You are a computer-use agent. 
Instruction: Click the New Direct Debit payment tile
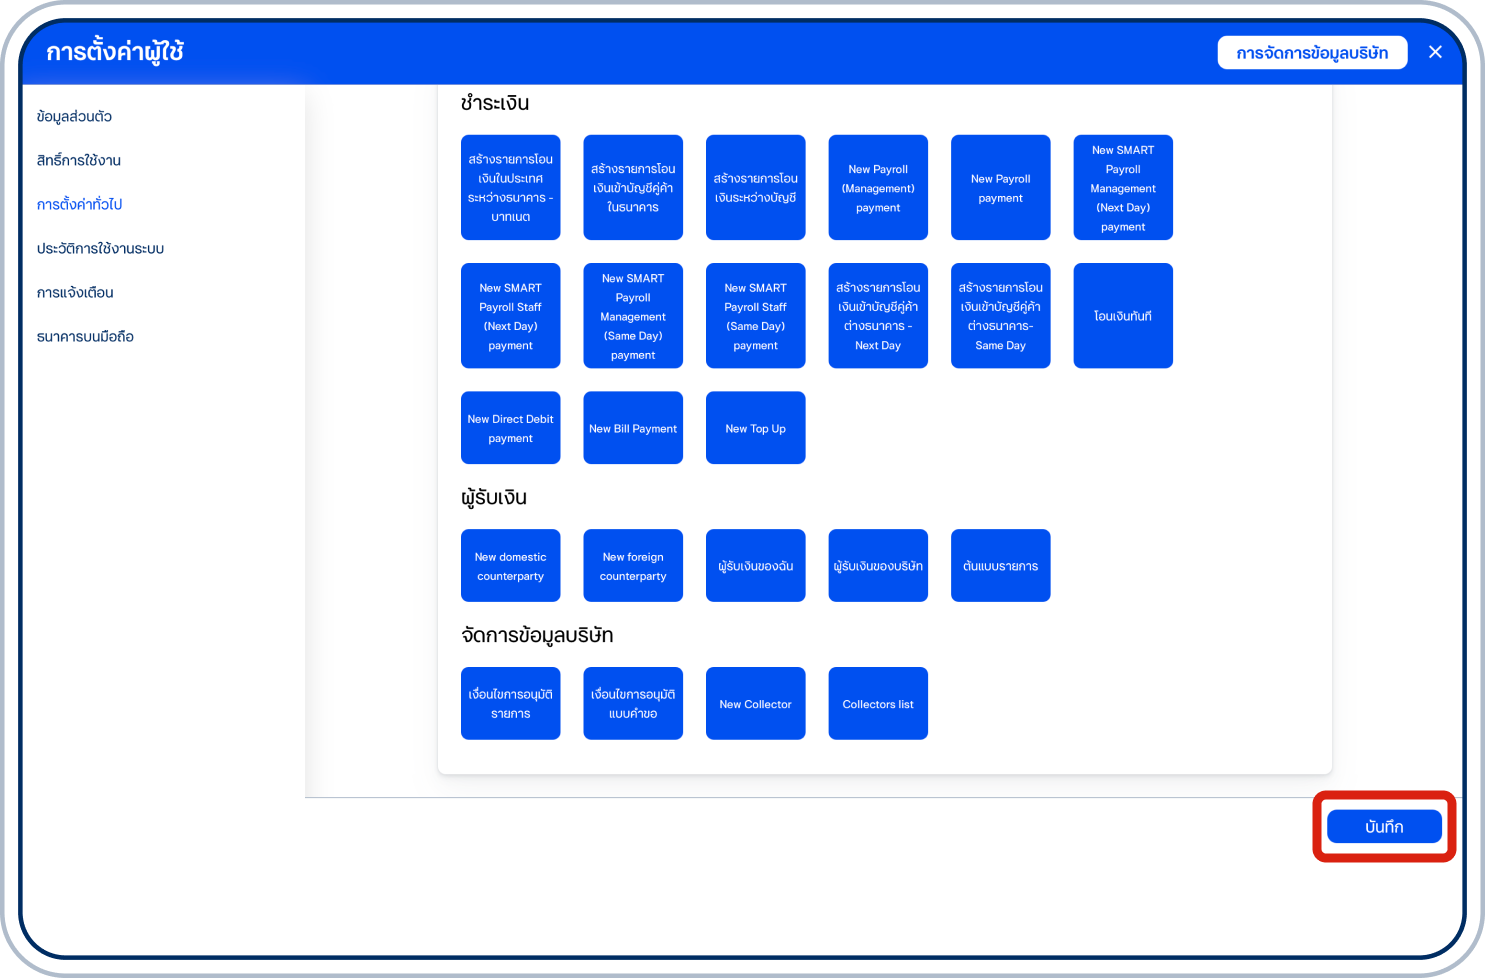coord(510,428)
